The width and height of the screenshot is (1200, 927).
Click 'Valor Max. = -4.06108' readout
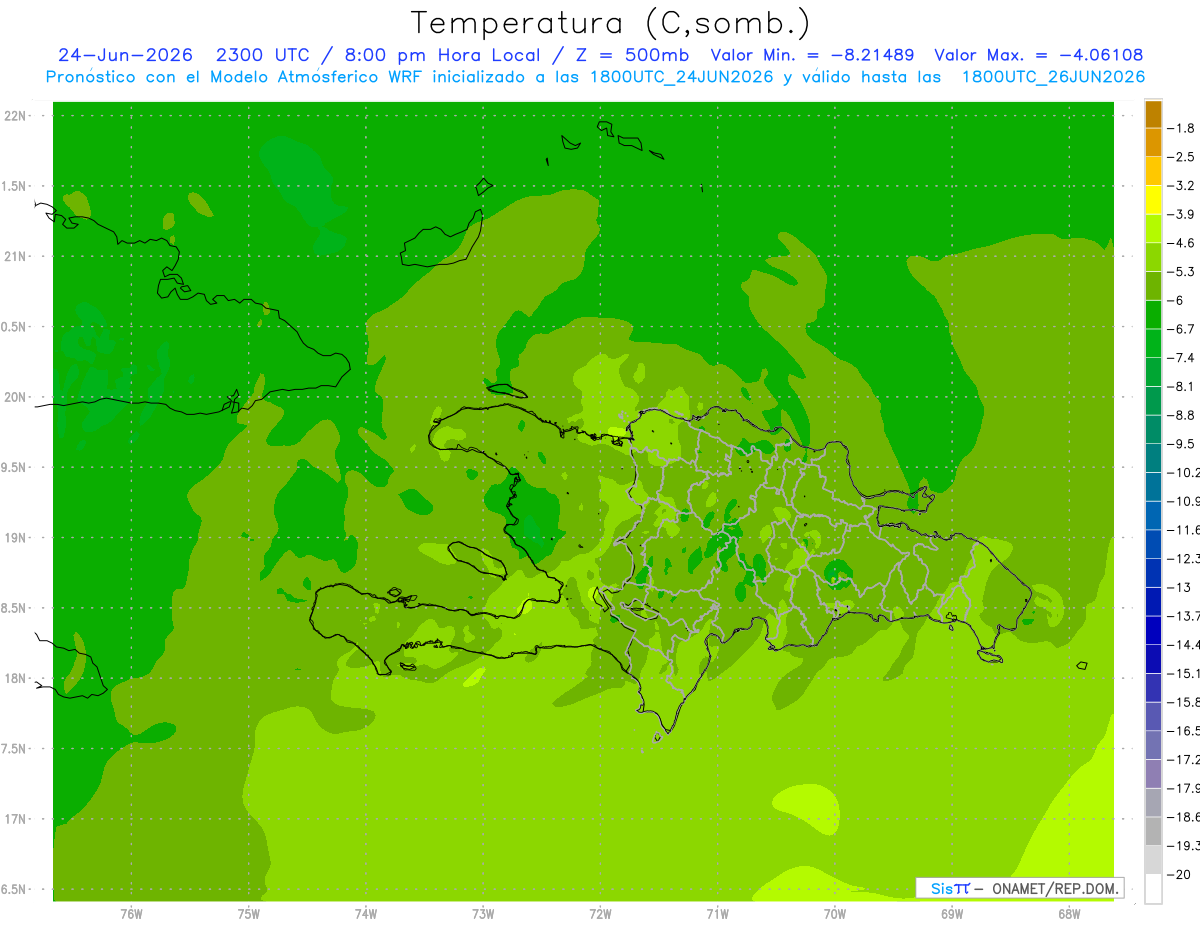[x=1039, y=55]
